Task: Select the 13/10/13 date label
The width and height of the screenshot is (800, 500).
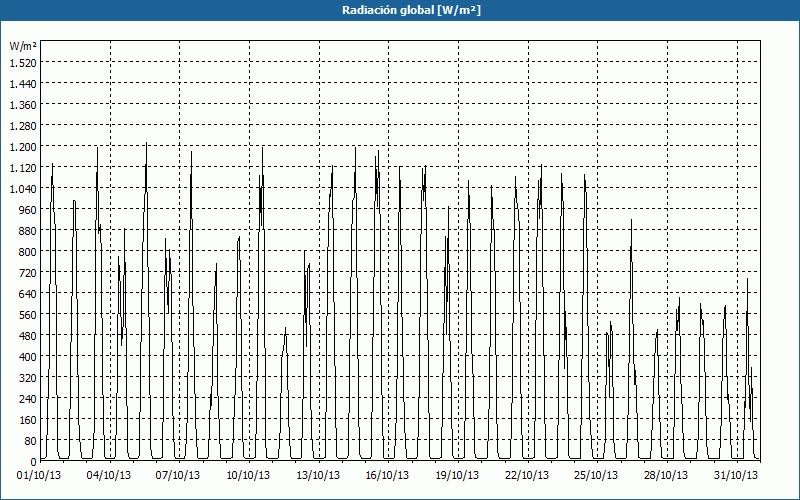Action: (318, 476)
